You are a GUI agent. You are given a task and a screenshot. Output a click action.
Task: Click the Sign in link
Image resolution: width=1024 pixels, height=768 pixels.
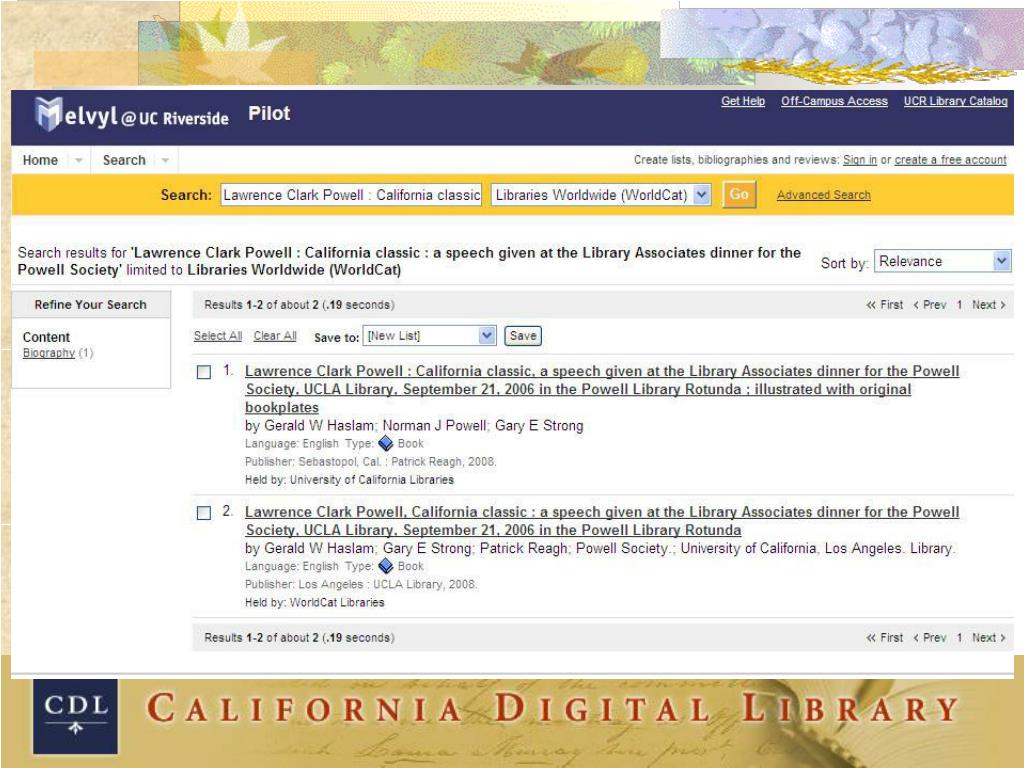tap(860, 160)
